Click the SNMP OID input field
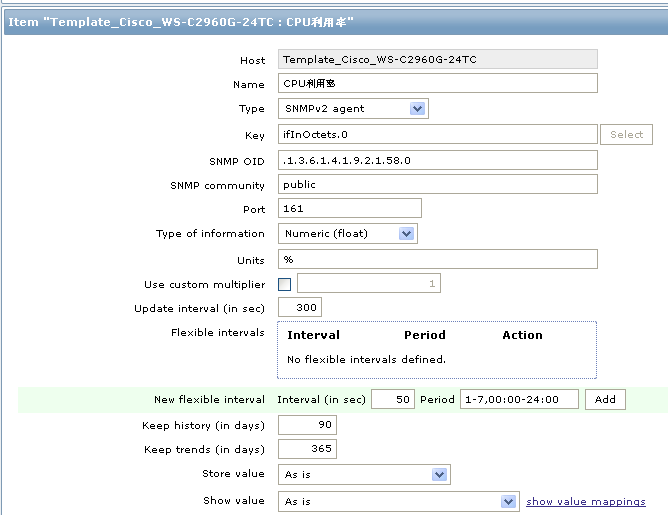Viewport: 668px width, 515px height. (438, 160)
